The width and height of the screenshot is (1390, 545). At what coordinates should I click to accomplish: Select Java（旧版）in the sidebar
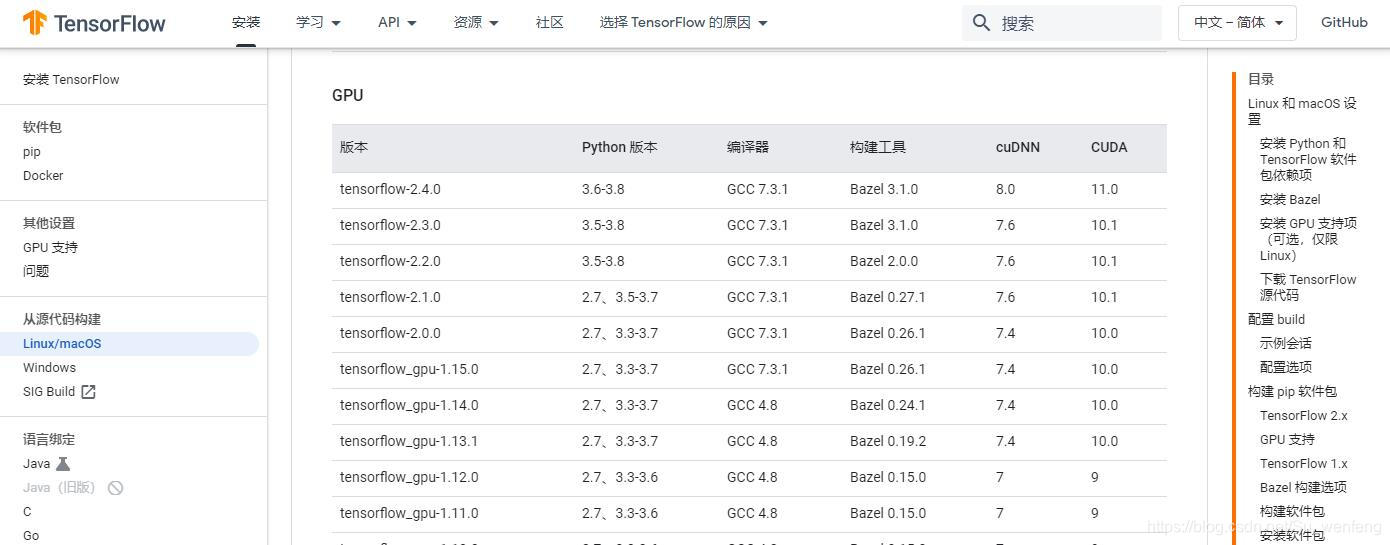tap(61, 488)
